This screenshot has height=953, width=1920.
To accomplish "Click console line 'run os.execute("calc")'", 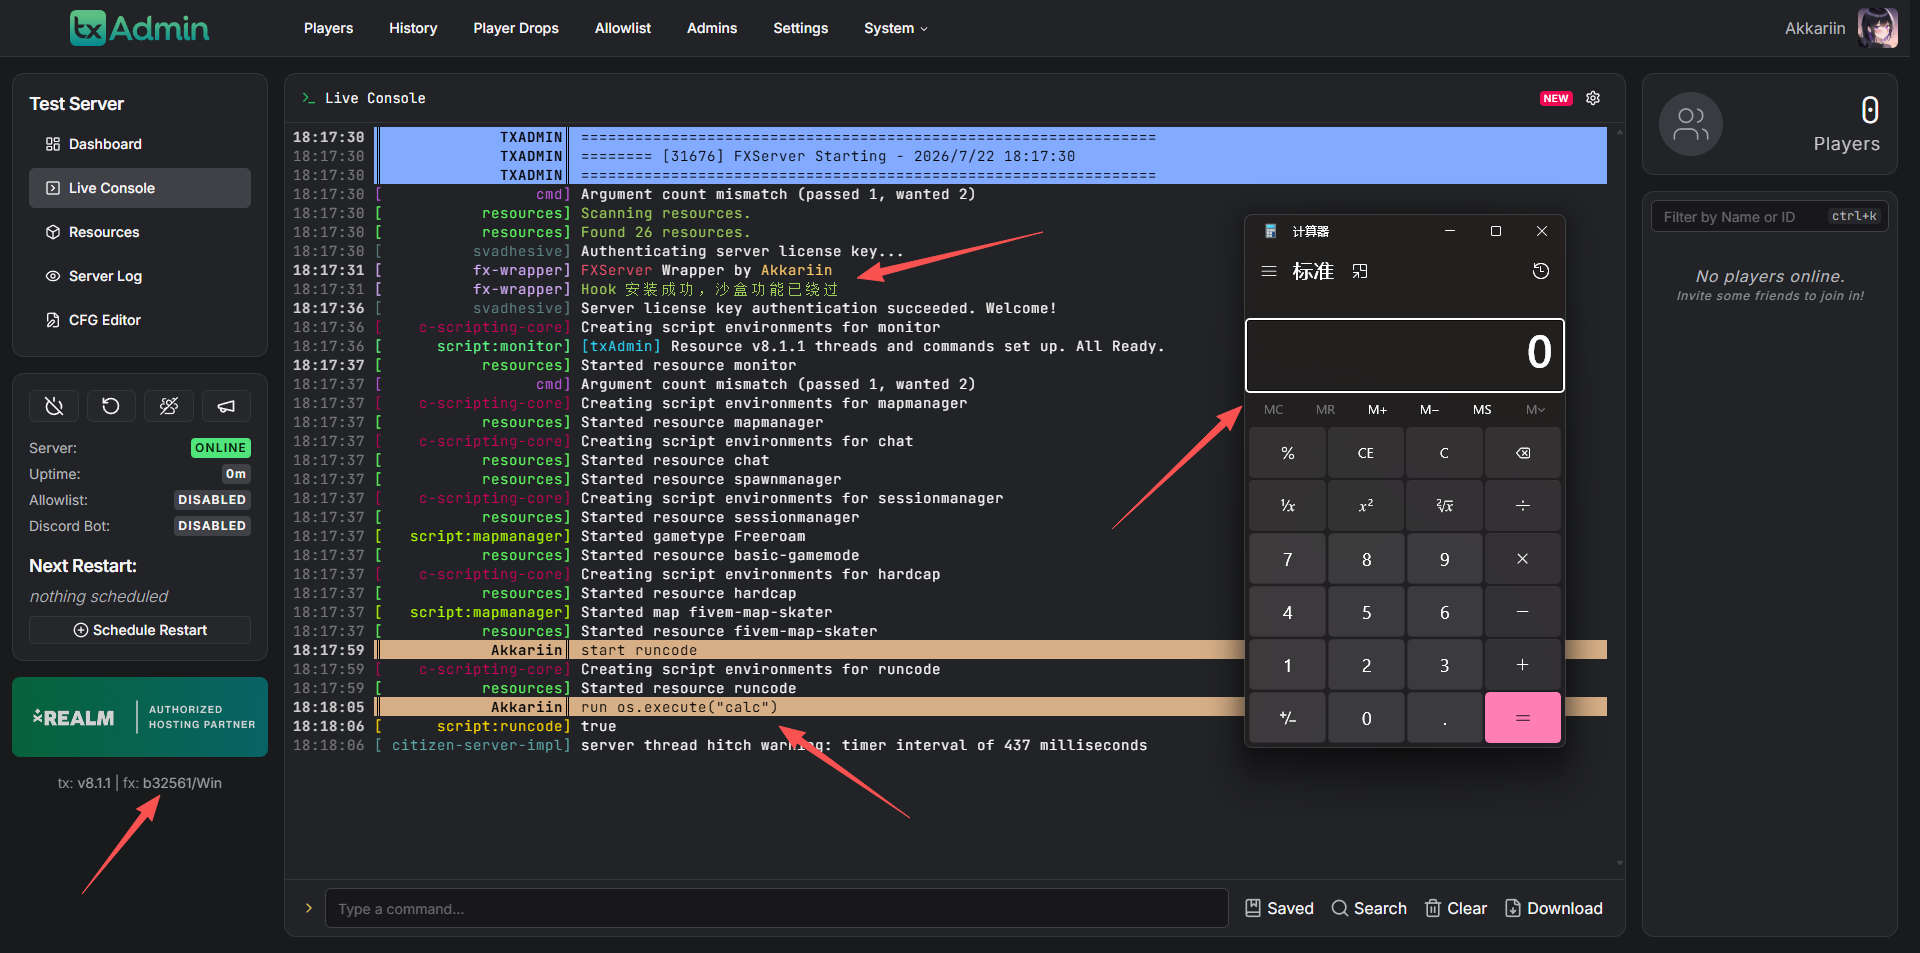I will point(679,707).
